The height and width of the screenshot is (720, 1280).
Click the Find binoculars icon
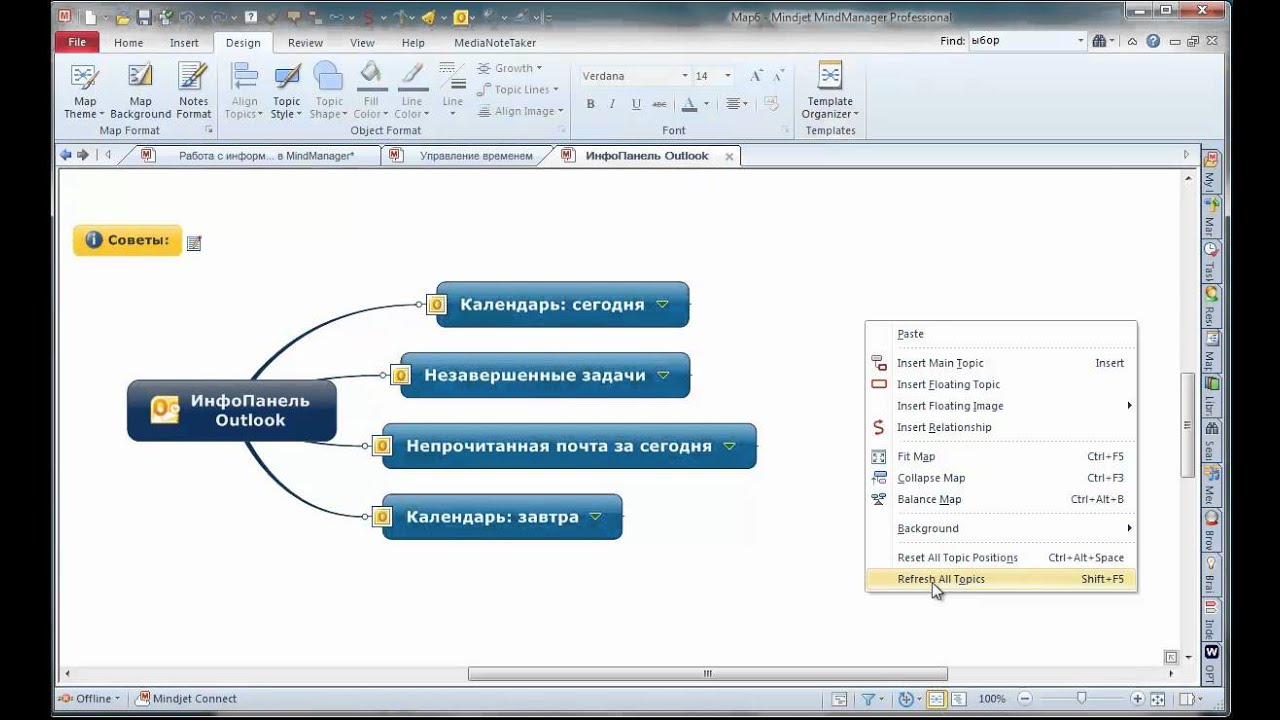pos(1100,41)
